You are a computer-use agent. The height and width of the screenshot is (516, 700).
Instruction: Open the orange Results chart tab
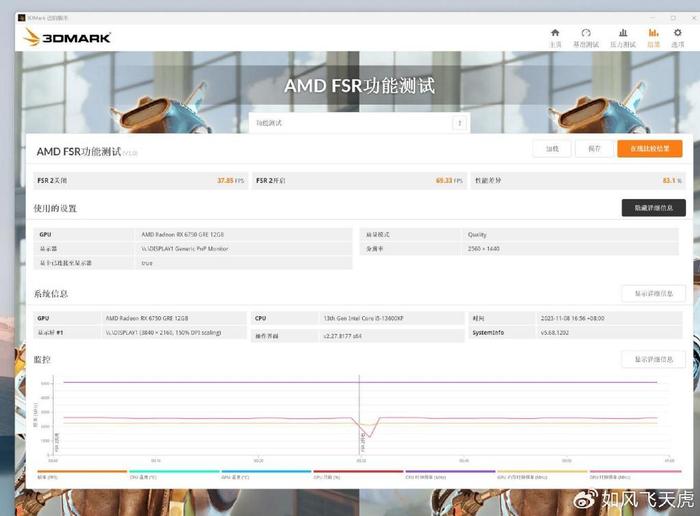654,38
